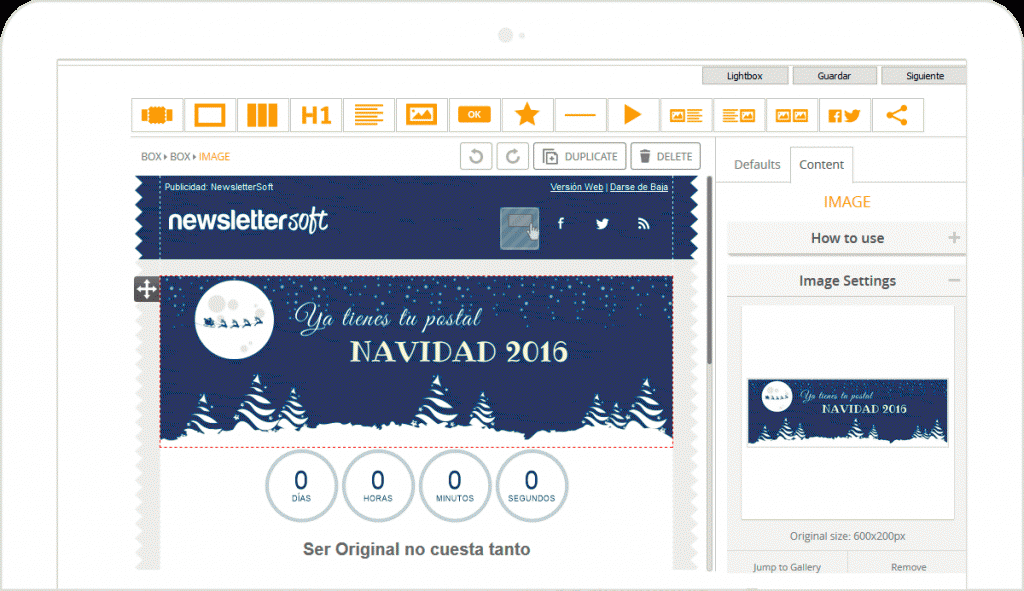
Task: Click the Navidad 2016 thumbnail preview
Action: [x=848, y=413]
